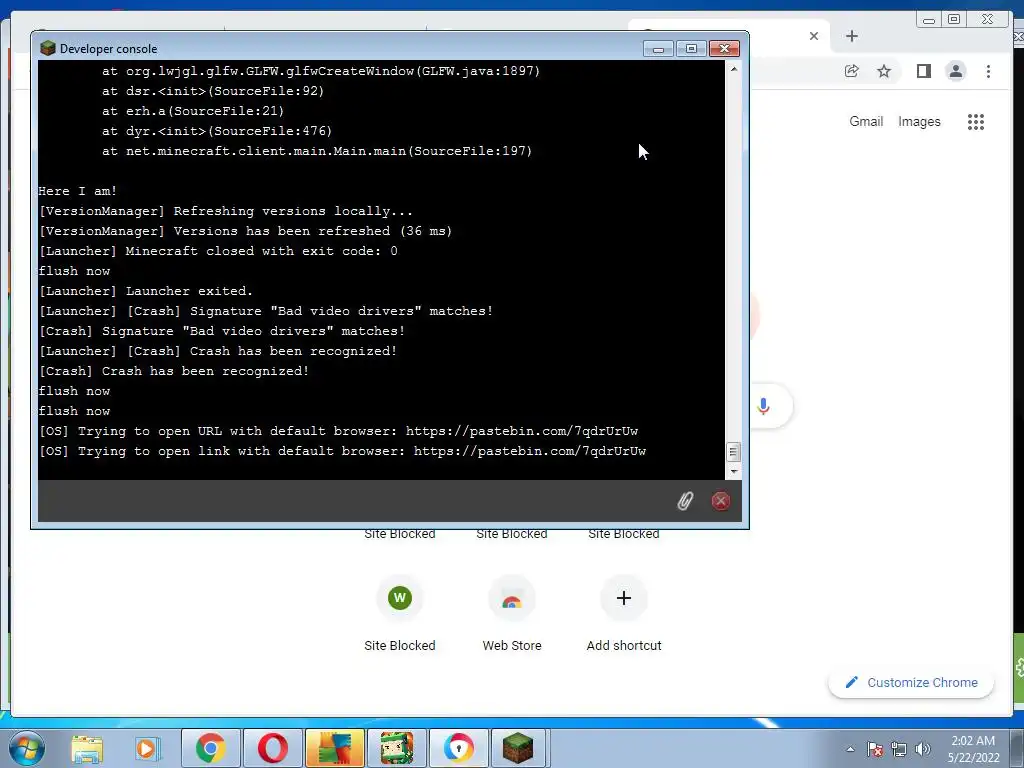Close the active Chrome tab
Screen dimensions: 1024x768
[814, 36]
